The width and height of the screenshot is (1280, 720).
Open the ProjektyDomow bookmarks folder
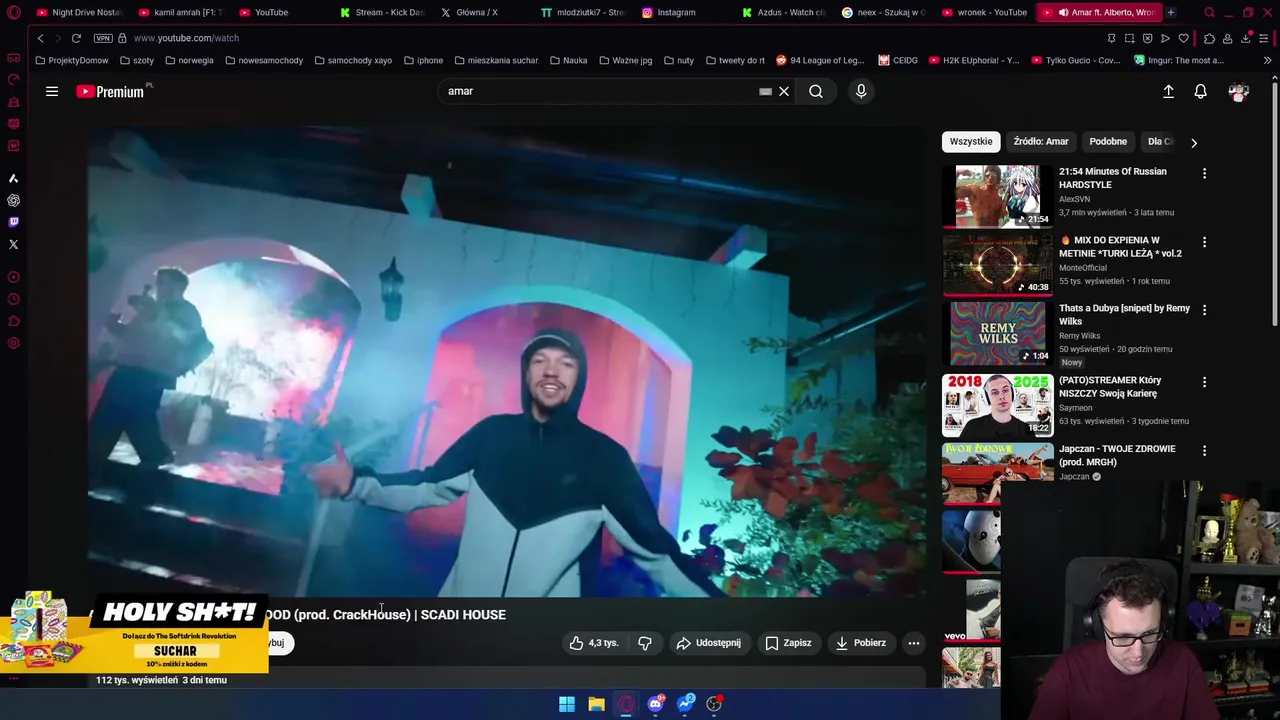[x=72, y=60]
